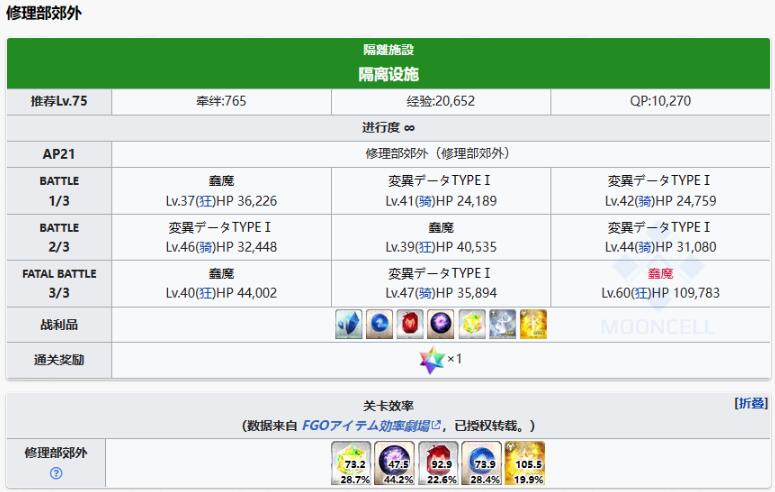
Task: Select the gold monument drop icon
Action: tap(533, 324)
